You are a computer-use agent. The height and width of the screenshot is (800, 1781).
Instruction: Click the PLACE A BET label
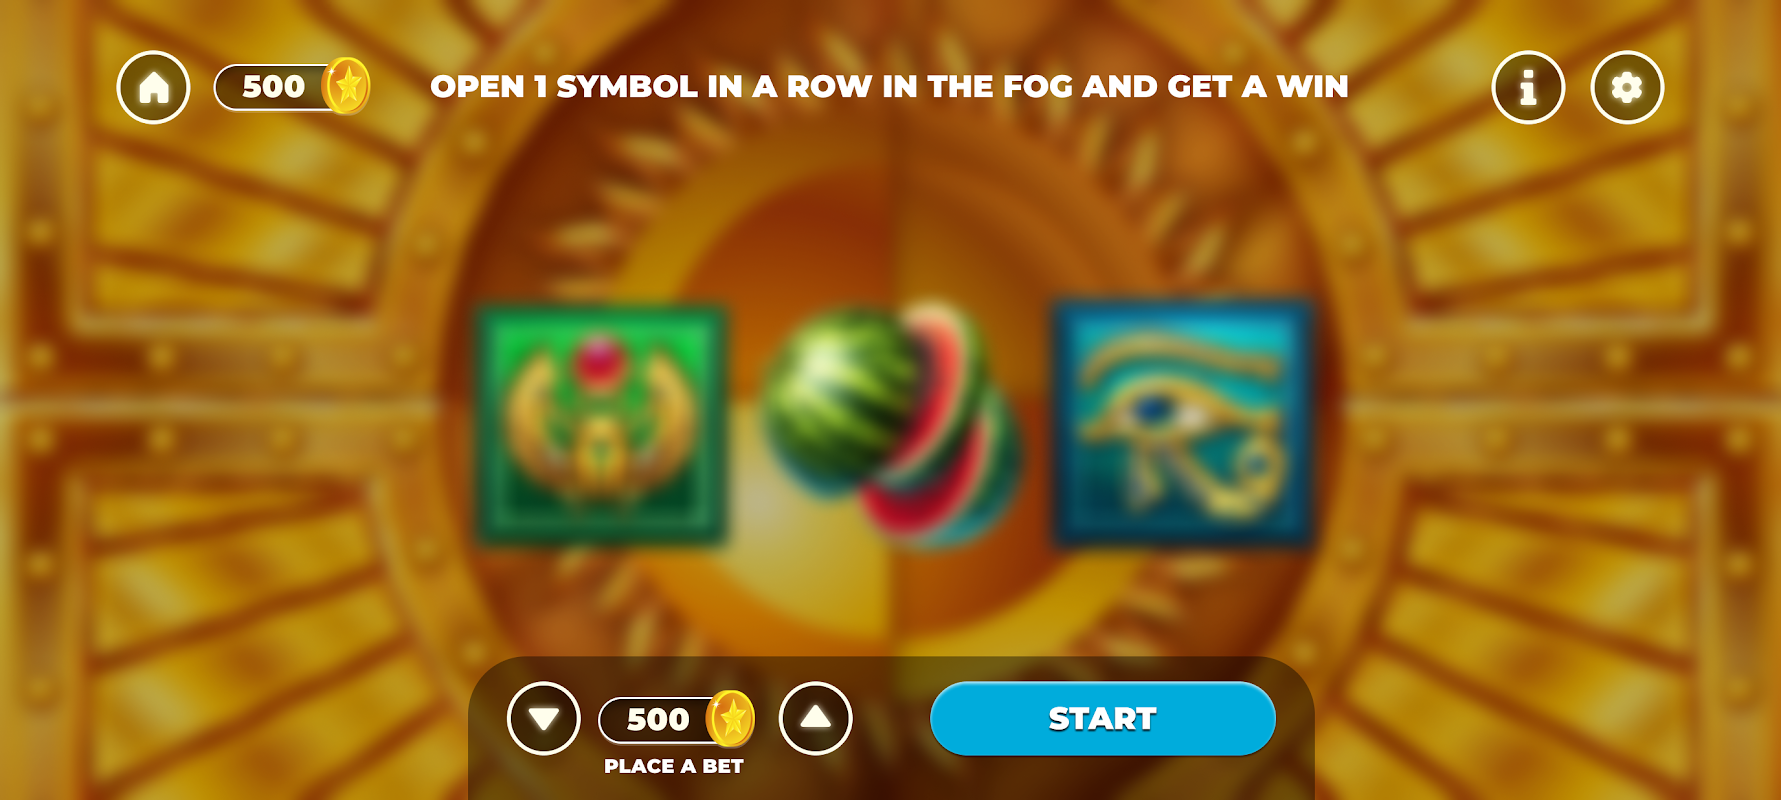pos(674,766)
